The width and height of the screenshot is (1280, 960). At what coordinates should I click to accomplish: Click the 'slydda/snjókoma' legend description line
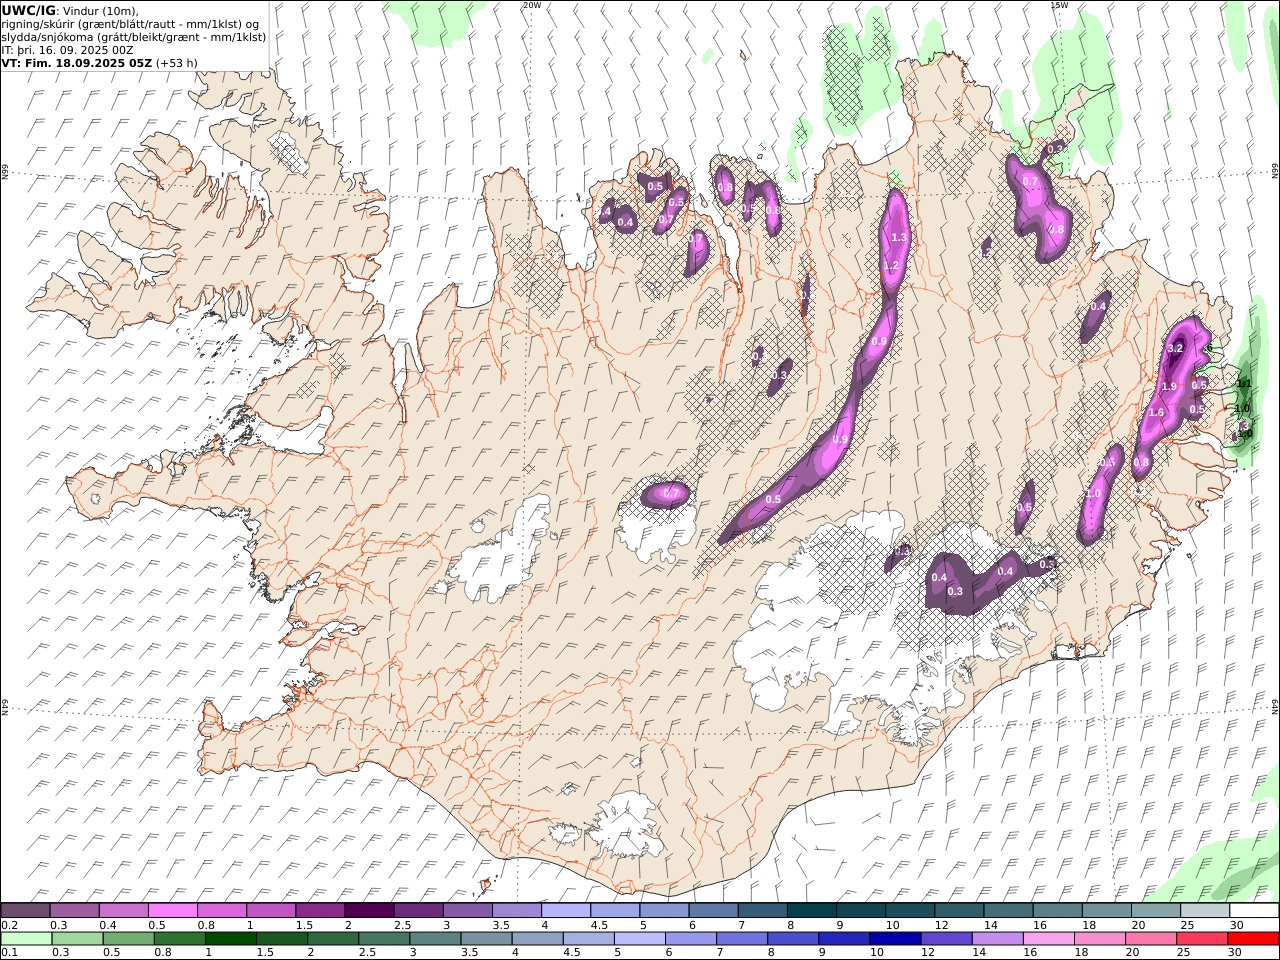[133, 36]
